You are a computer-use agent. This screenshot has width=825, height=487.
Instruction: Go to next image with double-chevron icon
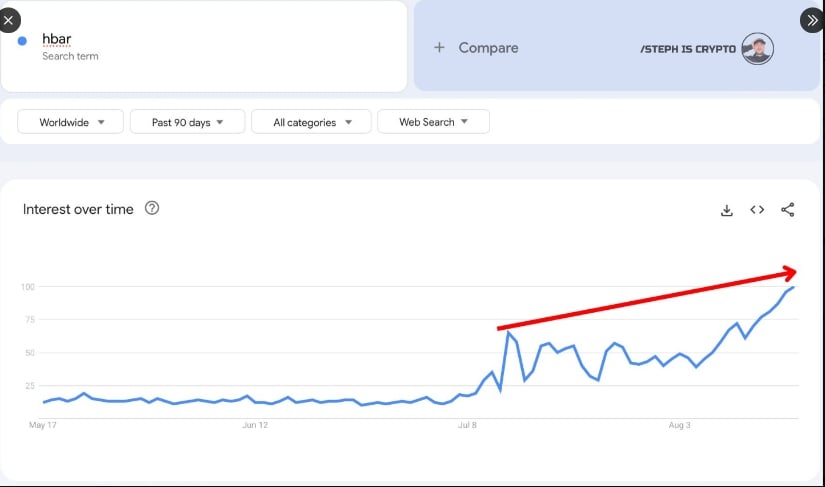click(812, 21)
